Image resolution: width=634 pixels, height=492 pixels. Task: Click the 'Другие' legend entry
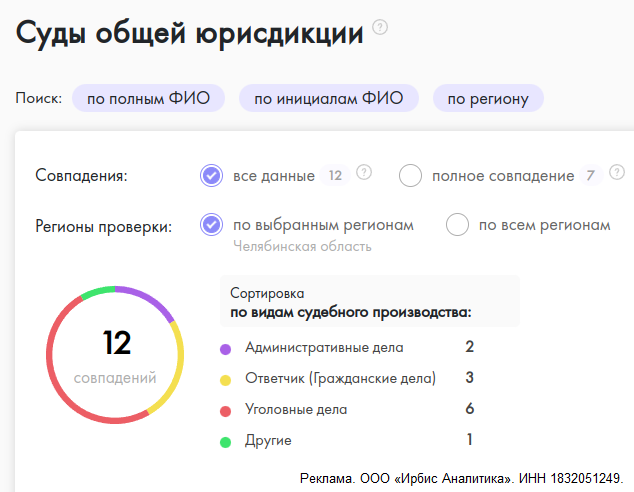(x=268, y=440)
